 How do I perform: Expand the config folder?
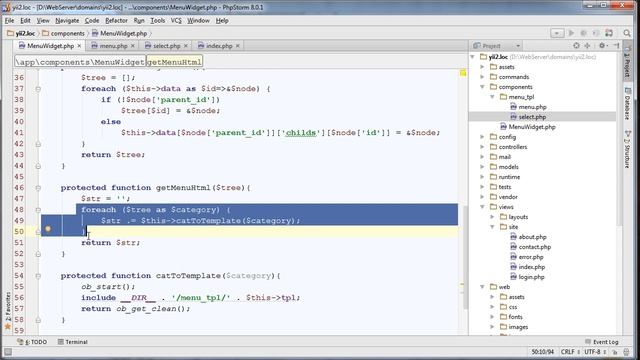point(482,137)
